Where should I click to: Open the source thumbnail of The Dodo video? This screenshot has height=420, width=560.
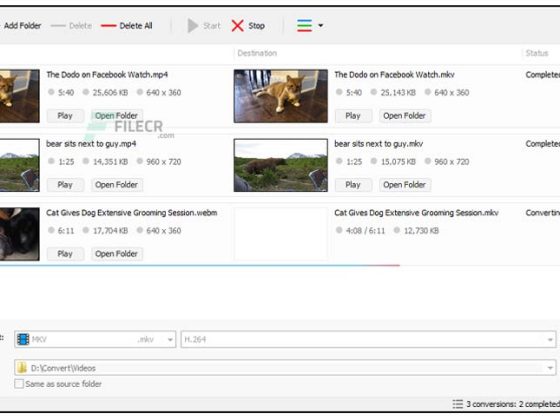pos(20,96)
